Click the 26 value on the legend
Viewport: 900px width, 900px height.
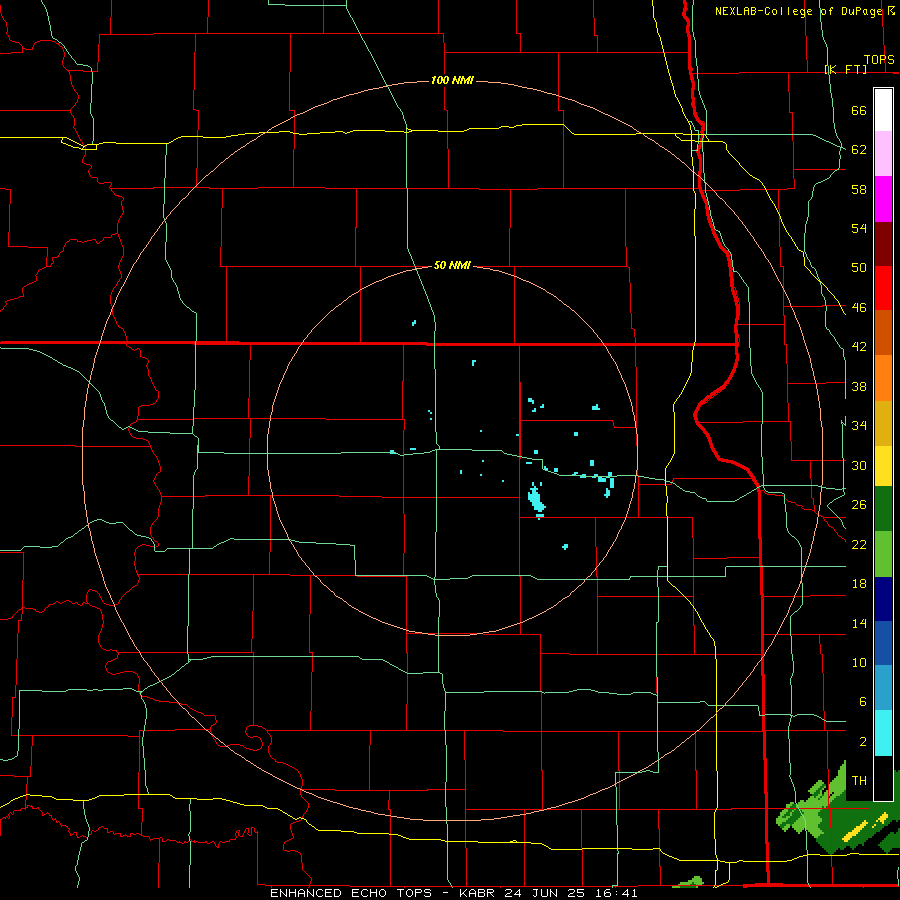[859, 505]
